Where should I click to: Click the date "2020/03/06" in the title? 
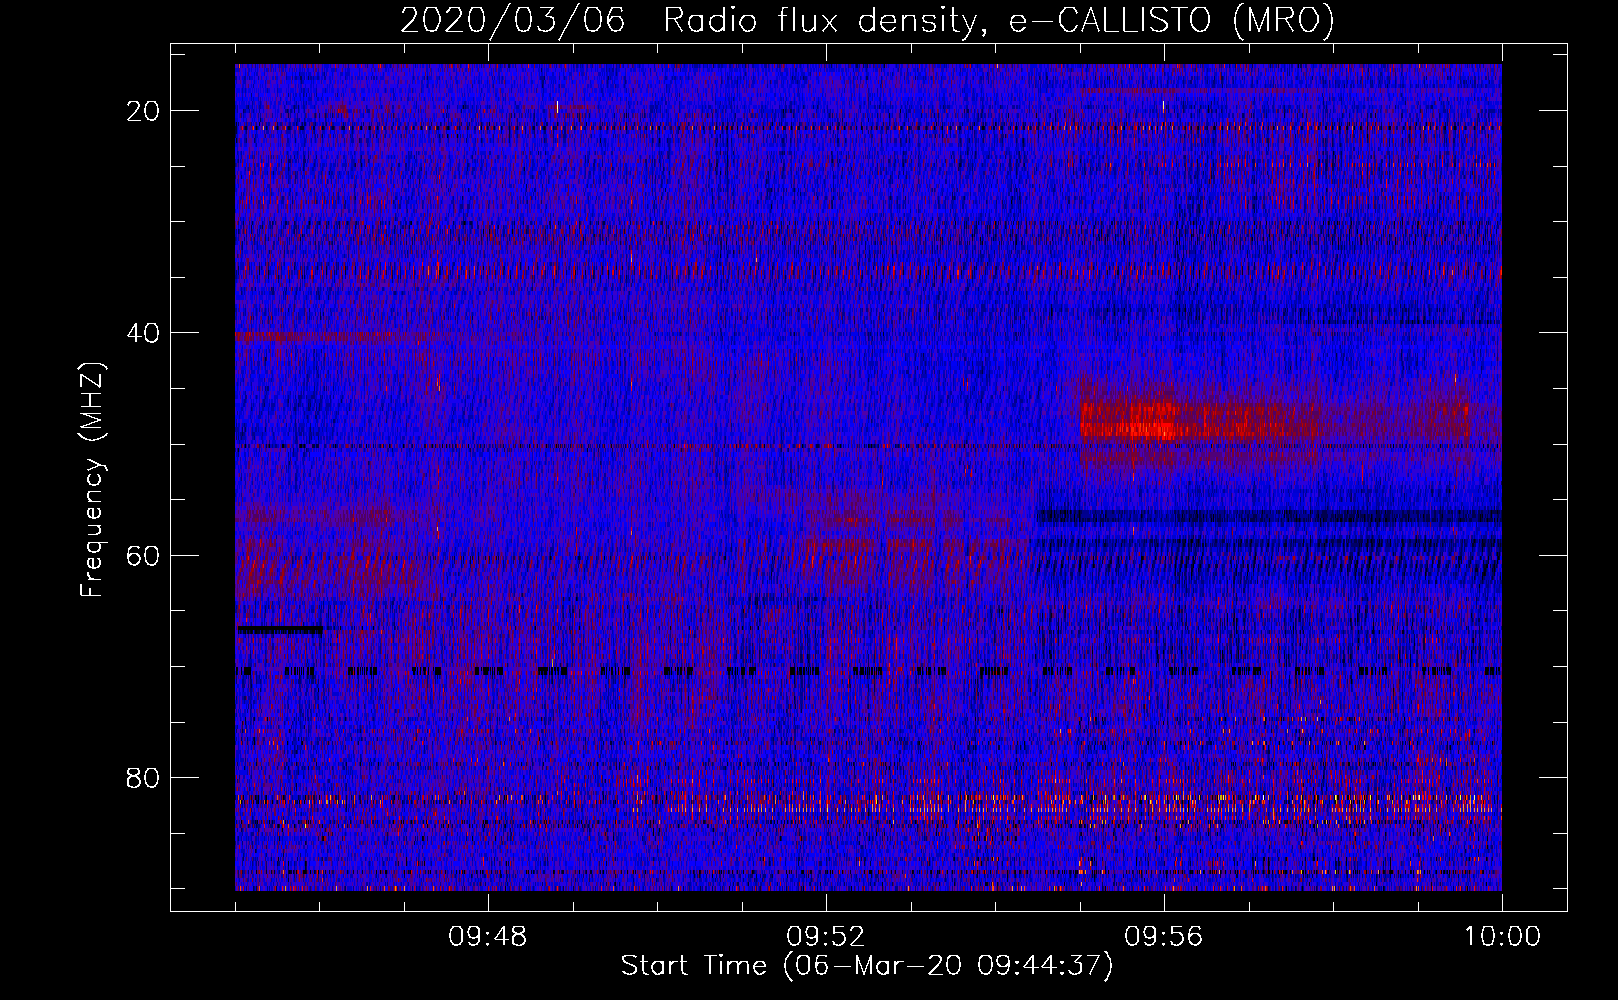pos(513,21)
